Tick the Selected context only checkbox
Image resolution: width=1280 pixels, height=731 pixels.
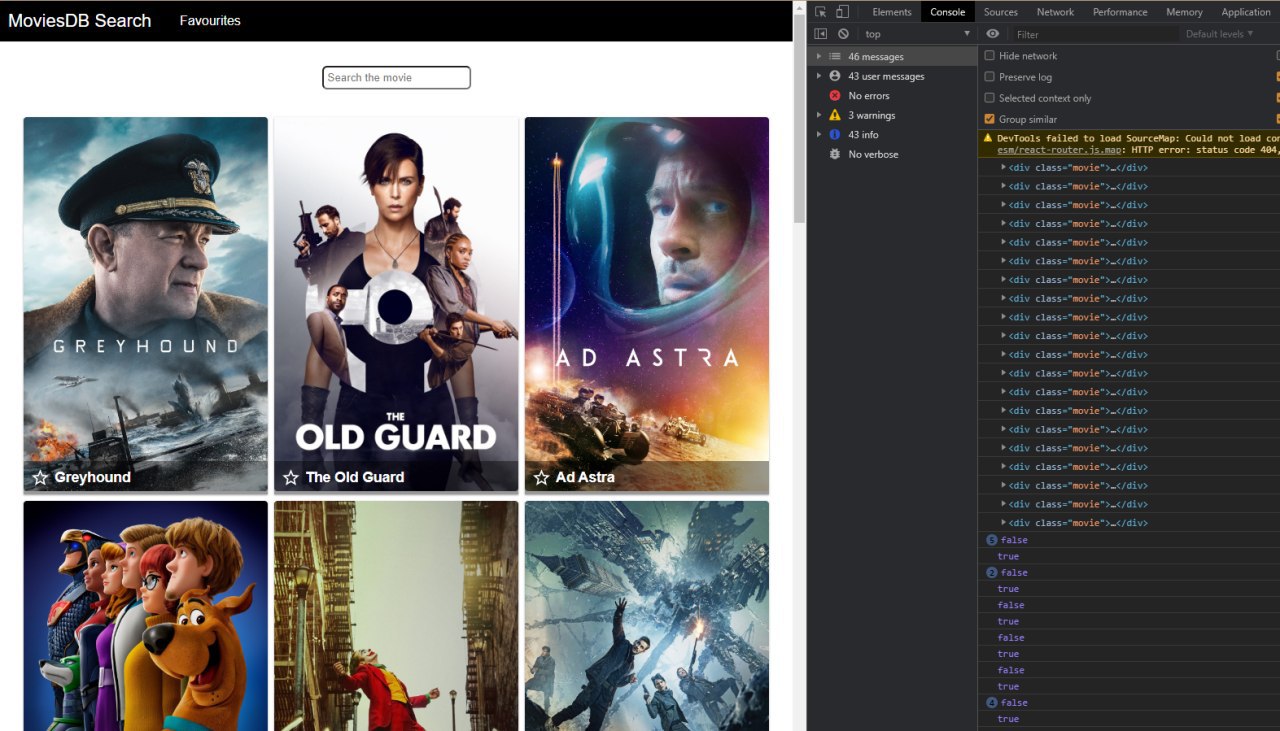click(x=990, y=98)
